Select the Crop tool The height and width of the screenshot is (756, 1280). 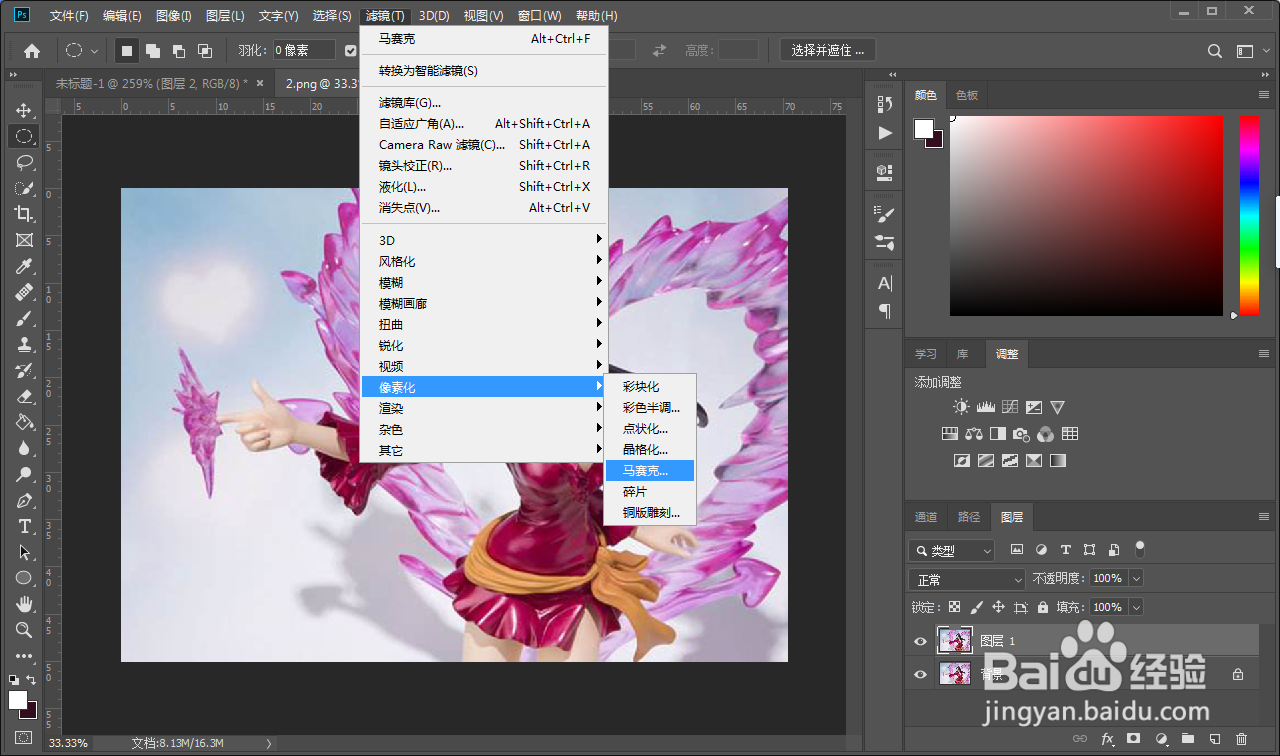click(24, 214)
